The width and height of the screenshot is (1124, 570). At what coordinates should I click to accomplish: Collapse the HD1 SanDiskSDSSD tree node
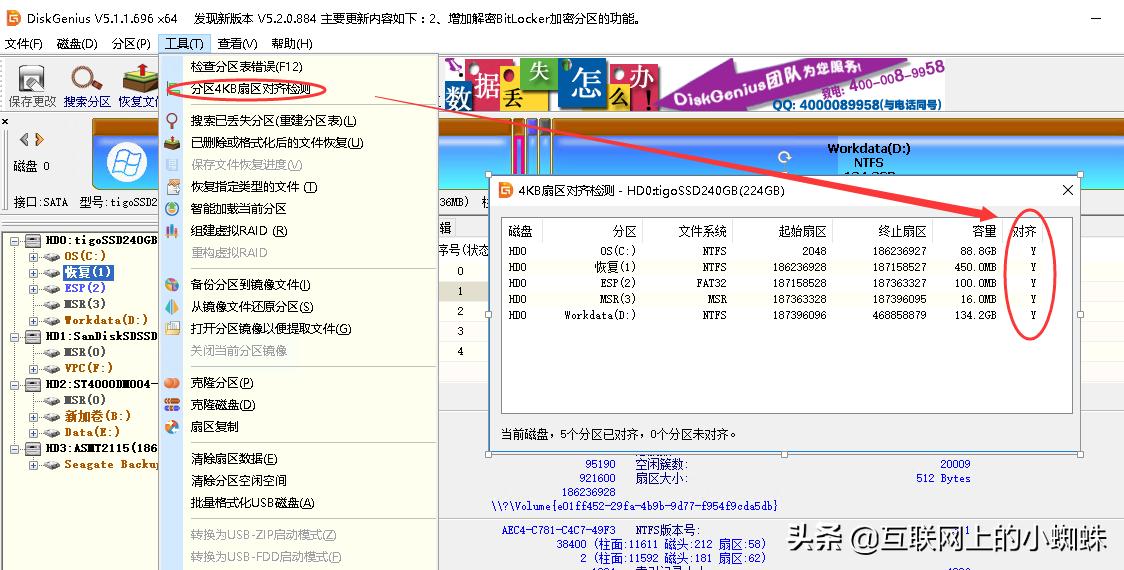click(15, 337)
